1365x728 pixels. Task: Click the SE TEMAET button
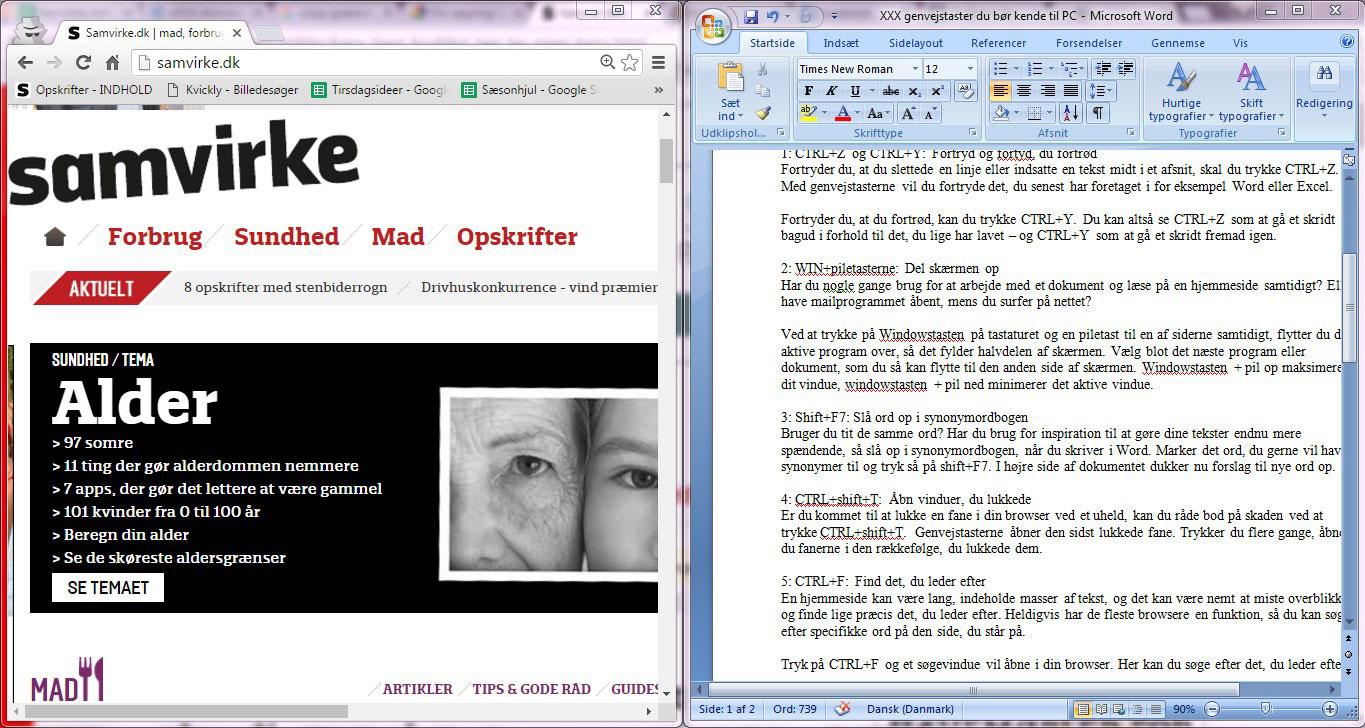108,588
